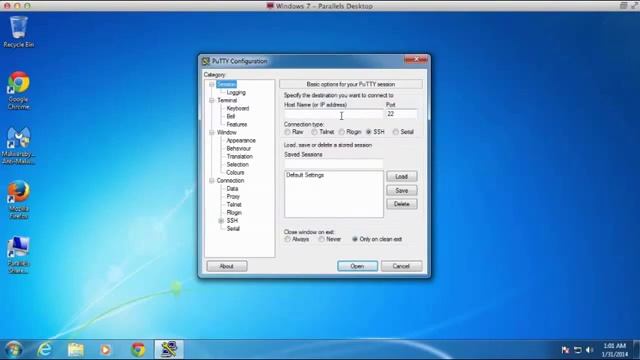Choose Only on clean exit option
The width and height of the screenshot is (640, 360).
tap(377, 239)
